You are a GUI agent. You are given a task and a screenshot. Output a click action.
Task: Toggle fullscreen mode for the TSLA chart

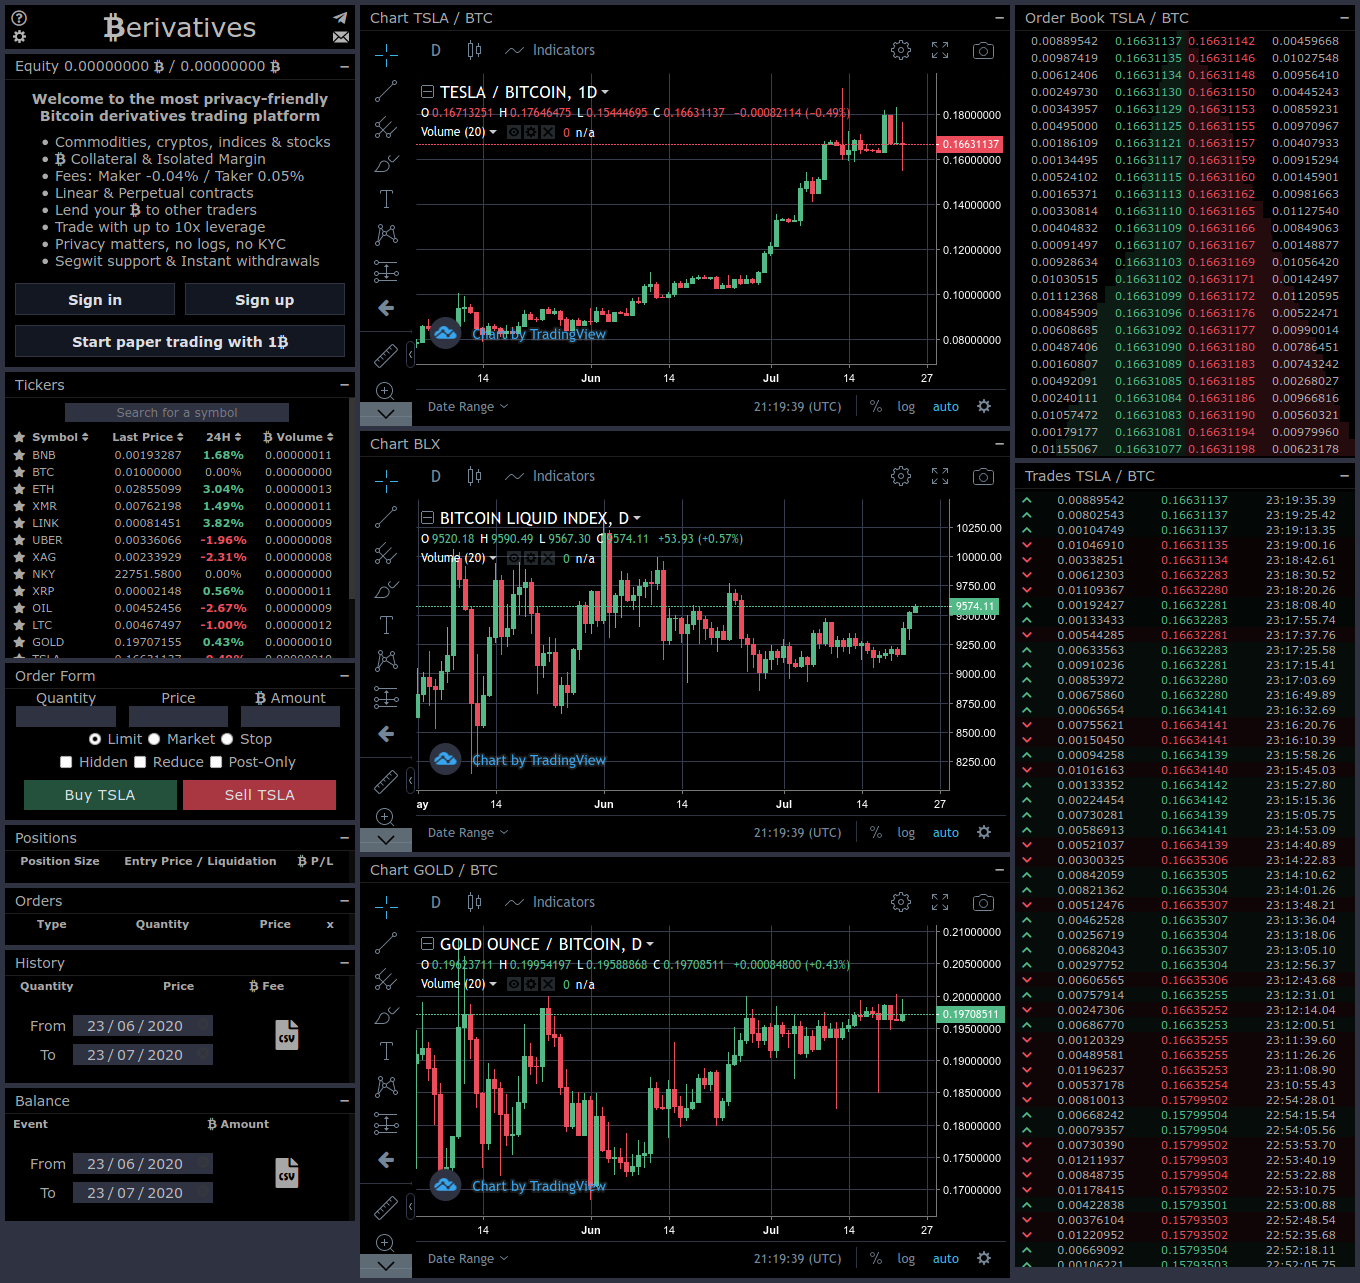pyautogui.click(x=940, y=50)
